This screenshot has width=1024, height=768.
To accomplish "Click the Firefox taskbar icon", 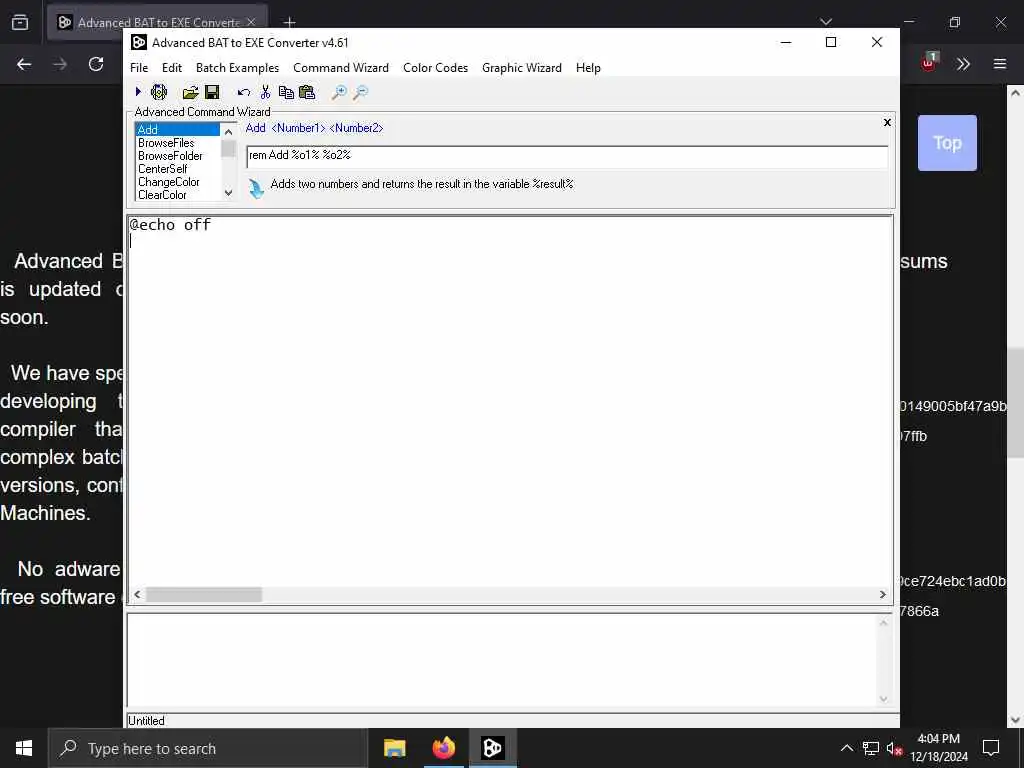I will pos(443,748).
